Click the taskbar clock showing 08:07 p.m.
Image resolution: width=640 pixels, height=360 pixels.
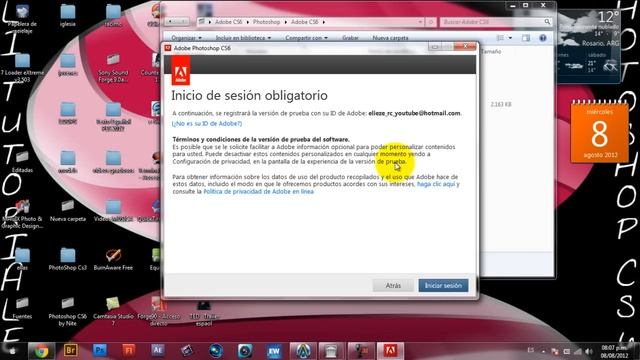tap(614, 351)
